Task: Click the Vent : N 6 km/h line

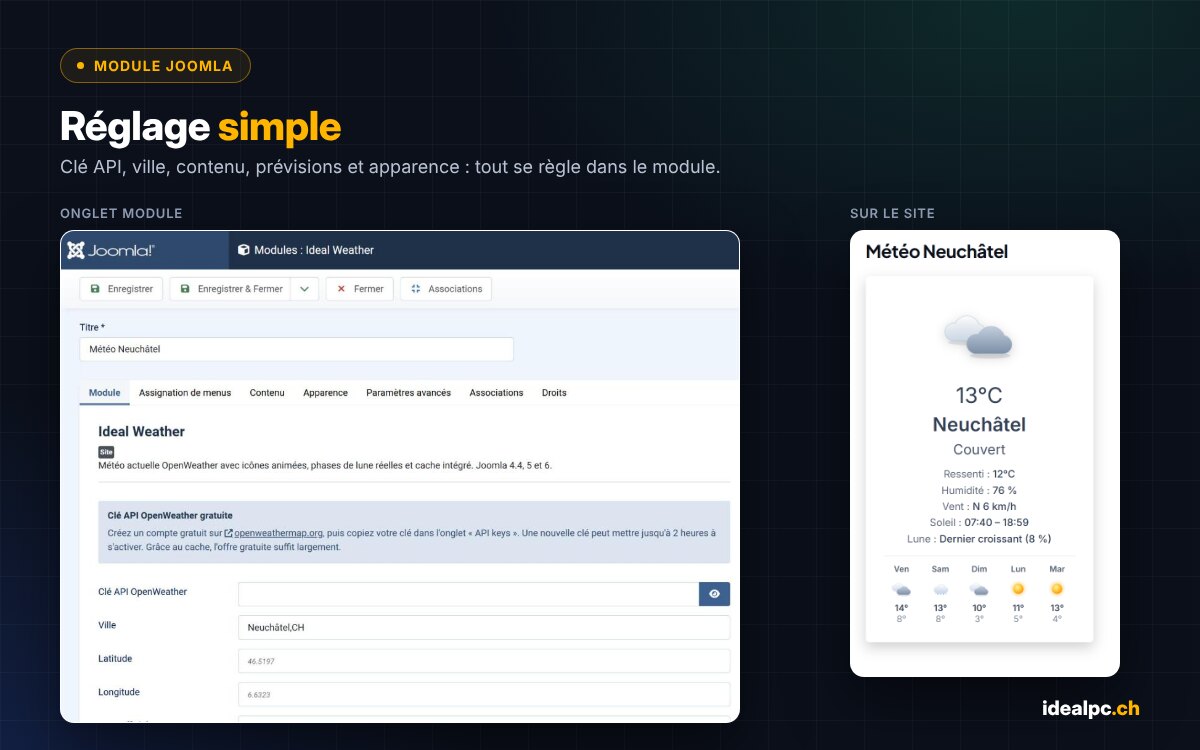Action: 979,506
